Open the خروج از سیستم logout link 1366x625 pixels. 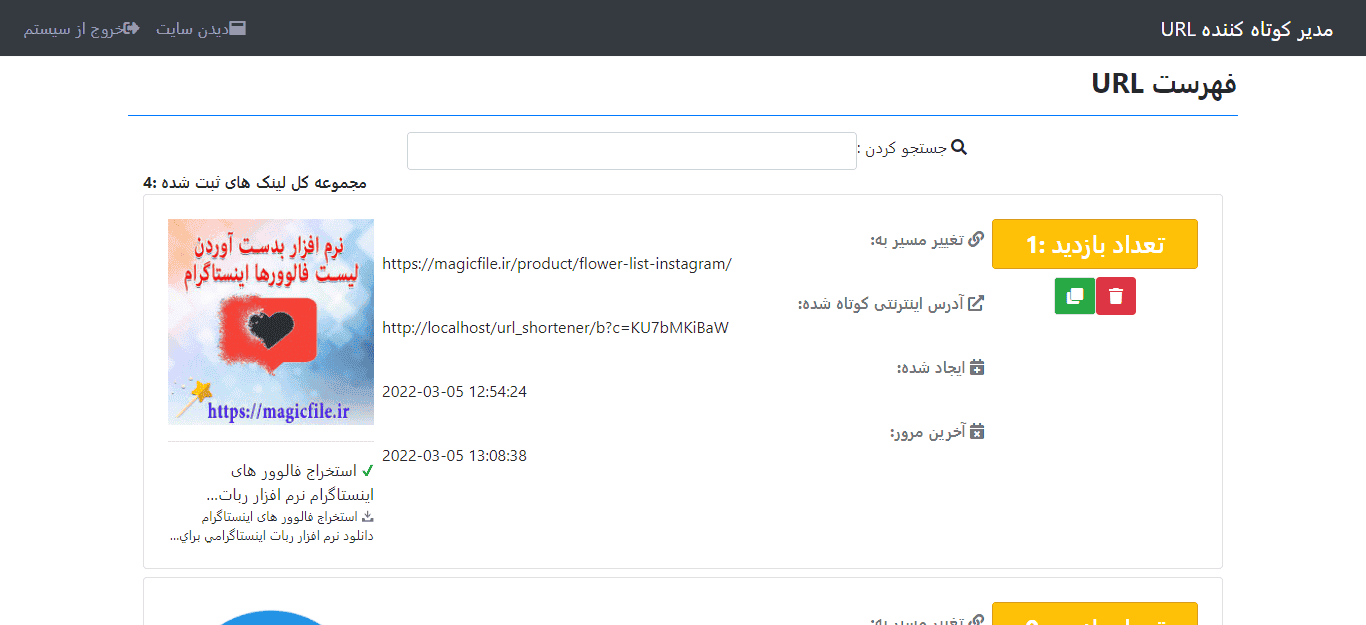[82, 28]
